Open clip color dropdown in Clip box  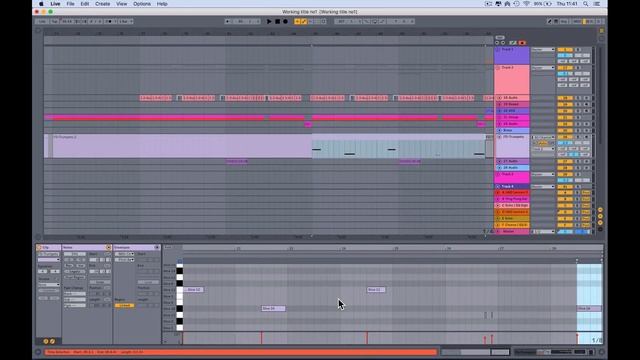pyautogui.click(x=49, y=260)
